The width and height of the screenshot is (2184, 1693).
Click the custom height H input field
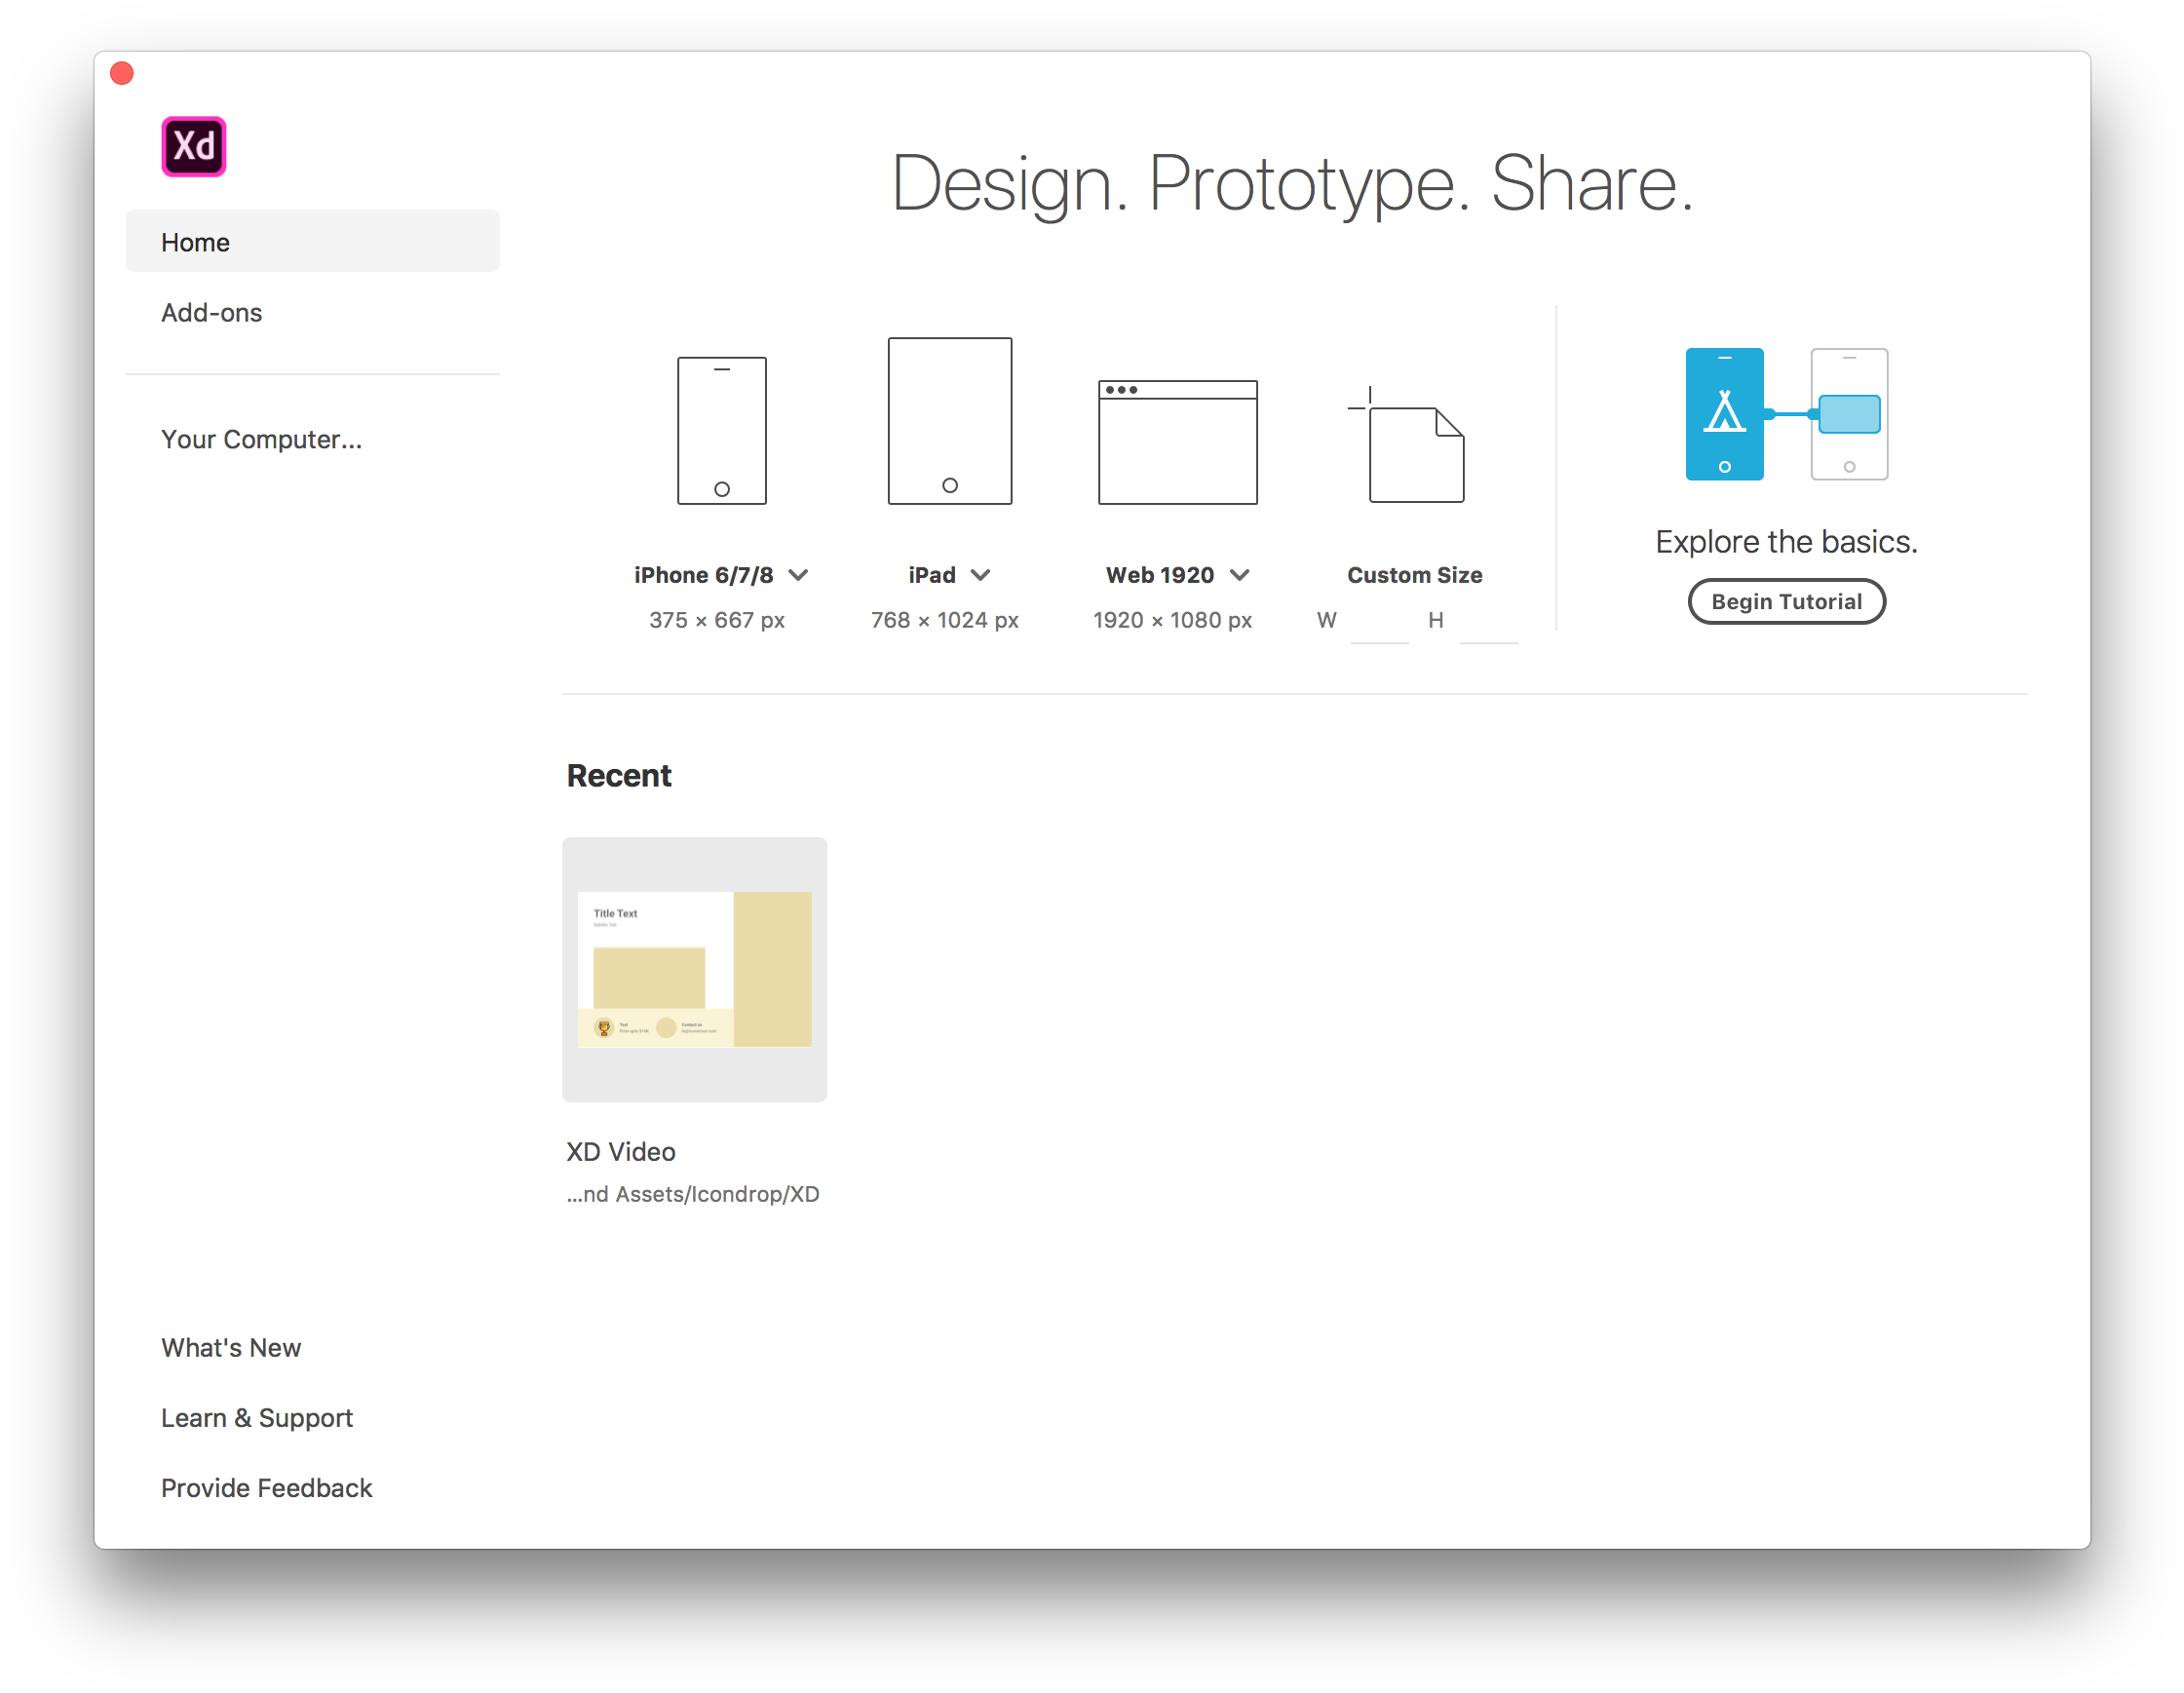coord(1488,623)
